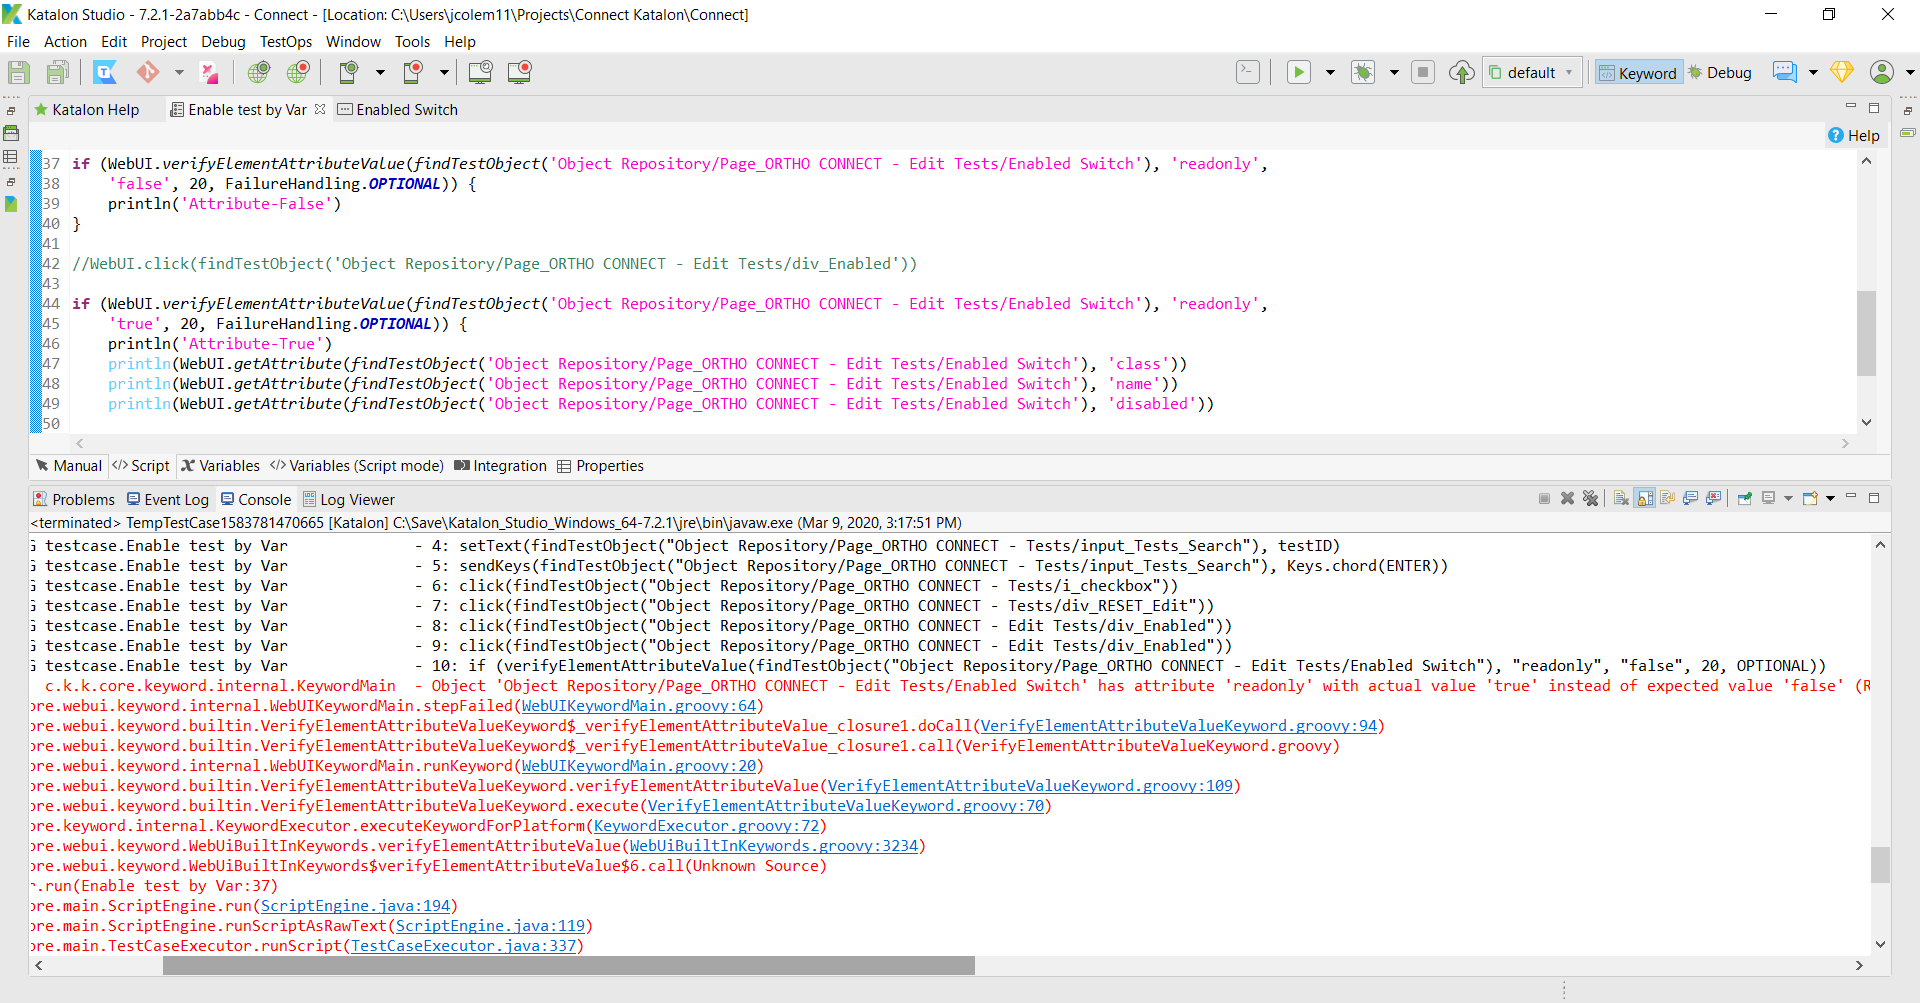Open WebUiBuiltInKeywords.groovy:3234 link
The width and height of the screenshot is (1920, 1003).
coord(774,846)
